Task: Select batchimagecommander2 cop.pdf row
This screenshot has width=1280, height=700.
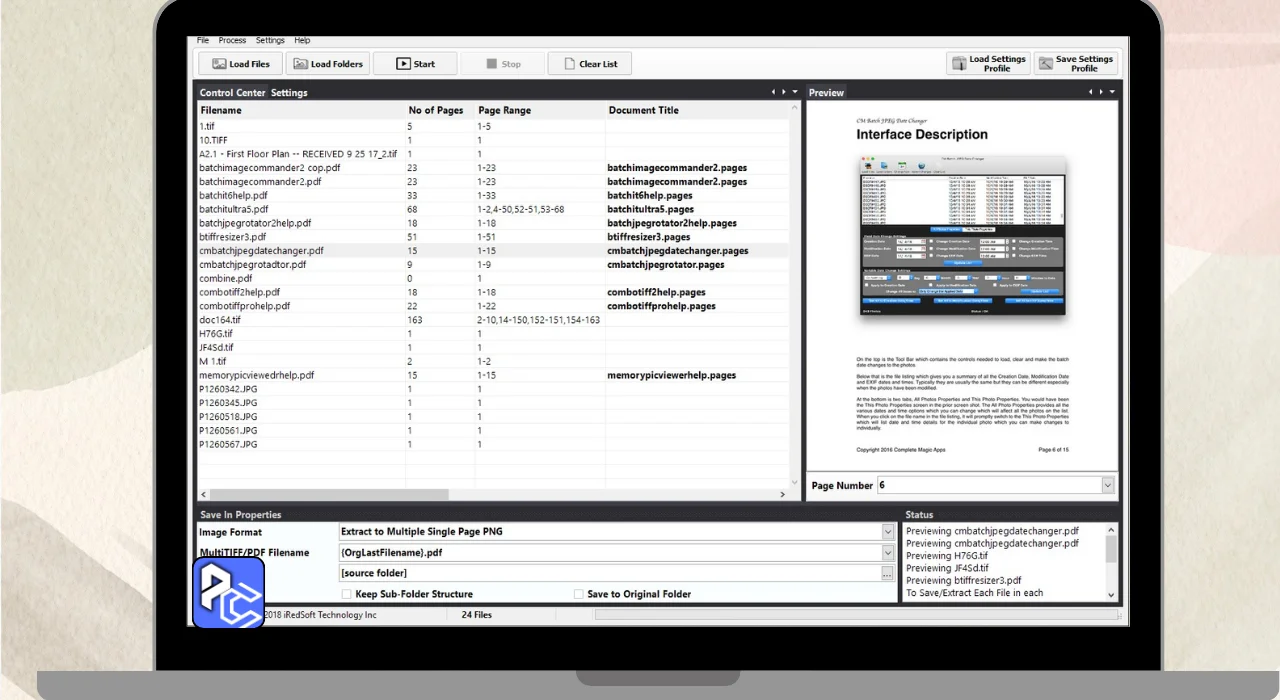Action: (x=492, y=168)
